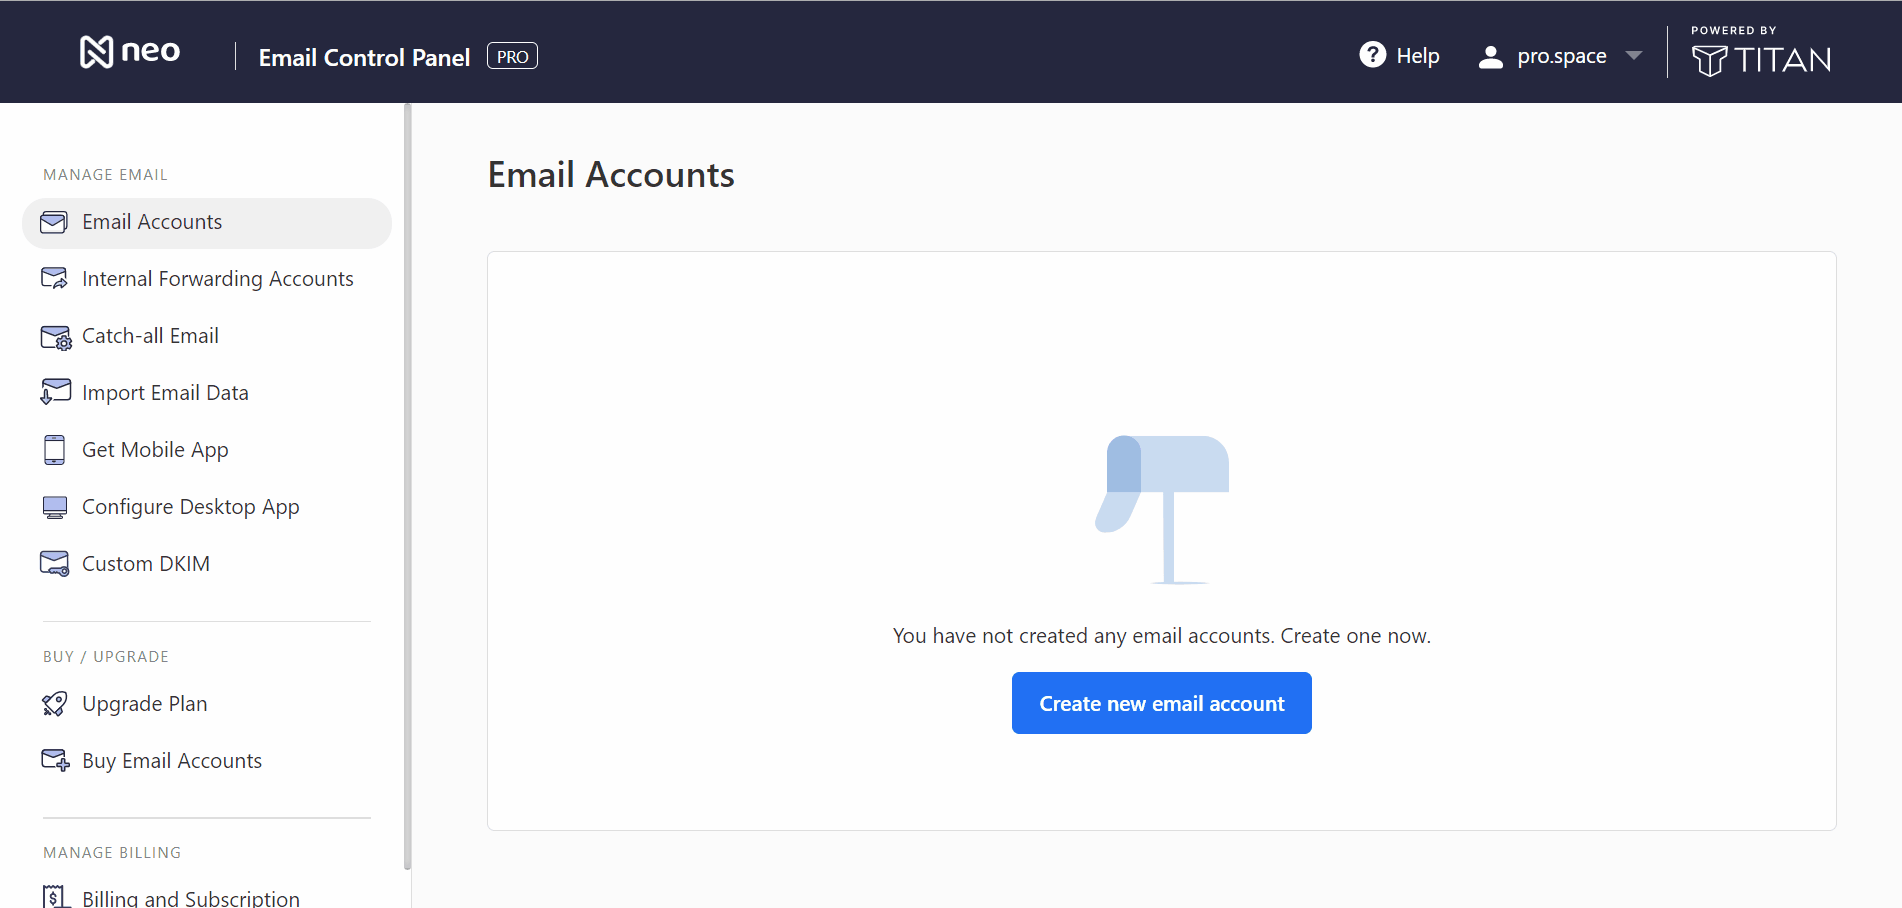
Task: Click the PRO badge next to Email Control Panel
Action: click(511, 55)
